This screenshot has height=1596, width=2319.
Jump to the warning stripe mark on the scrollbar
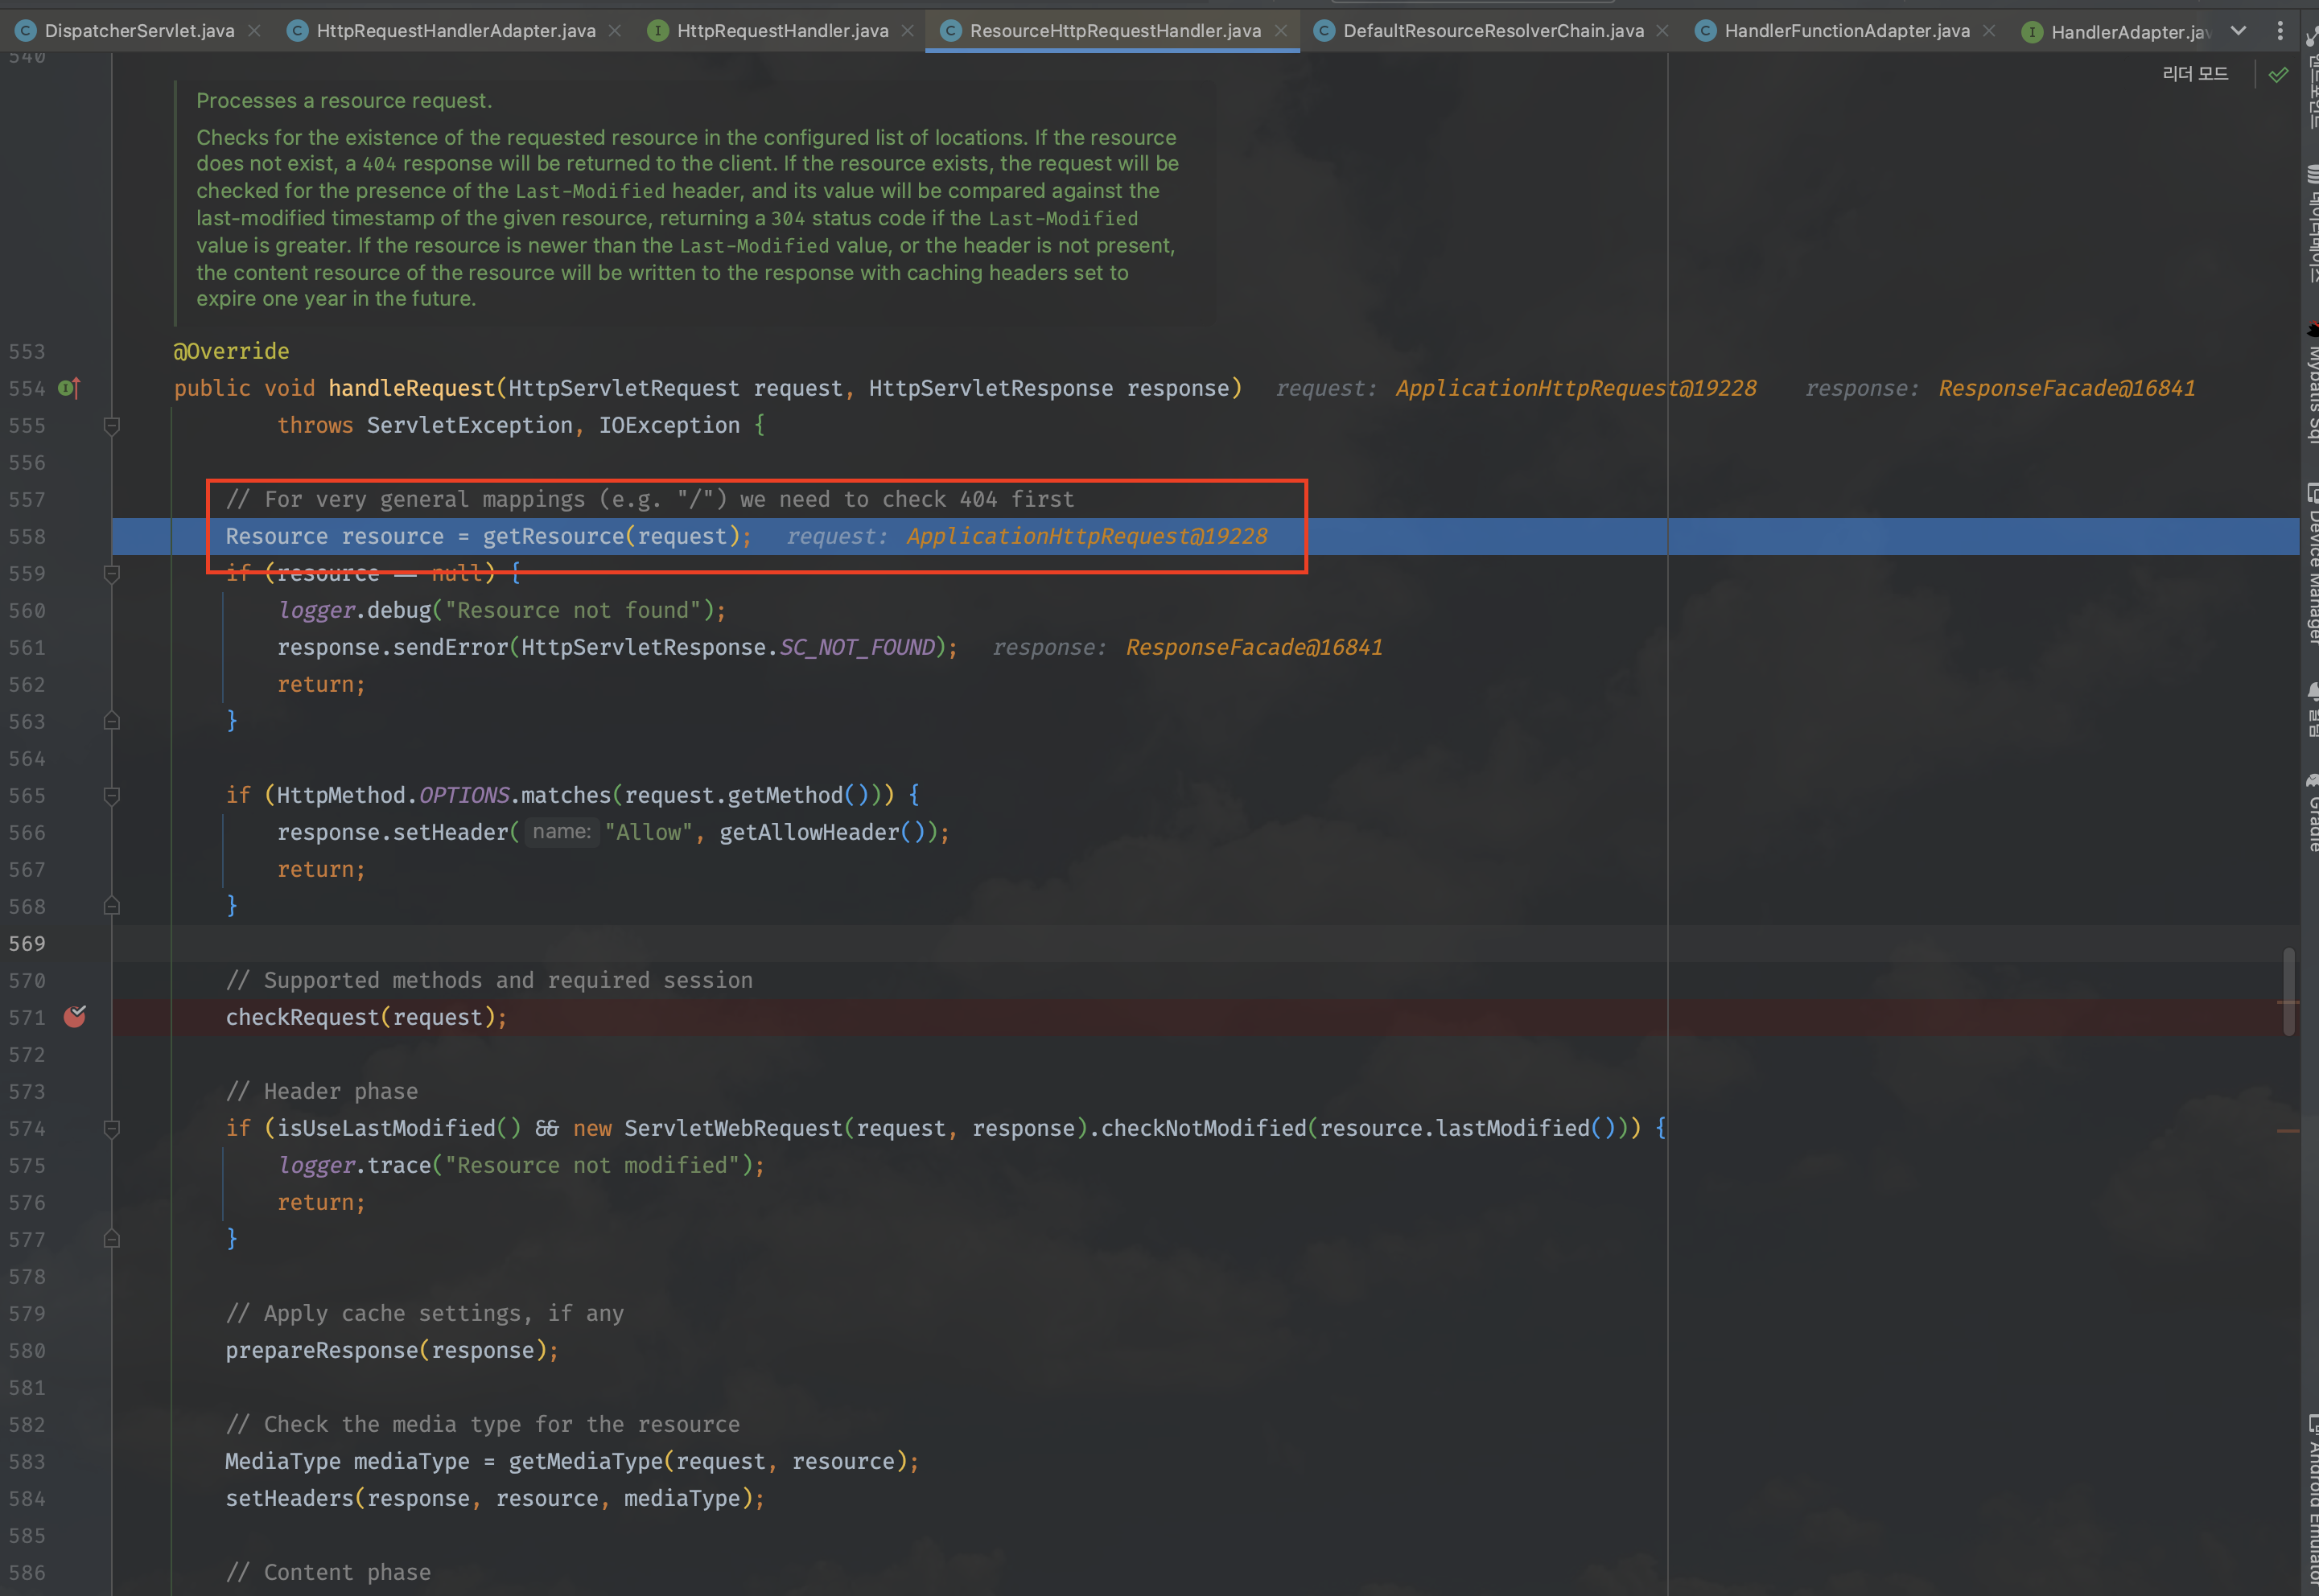click(2288, 1131)
